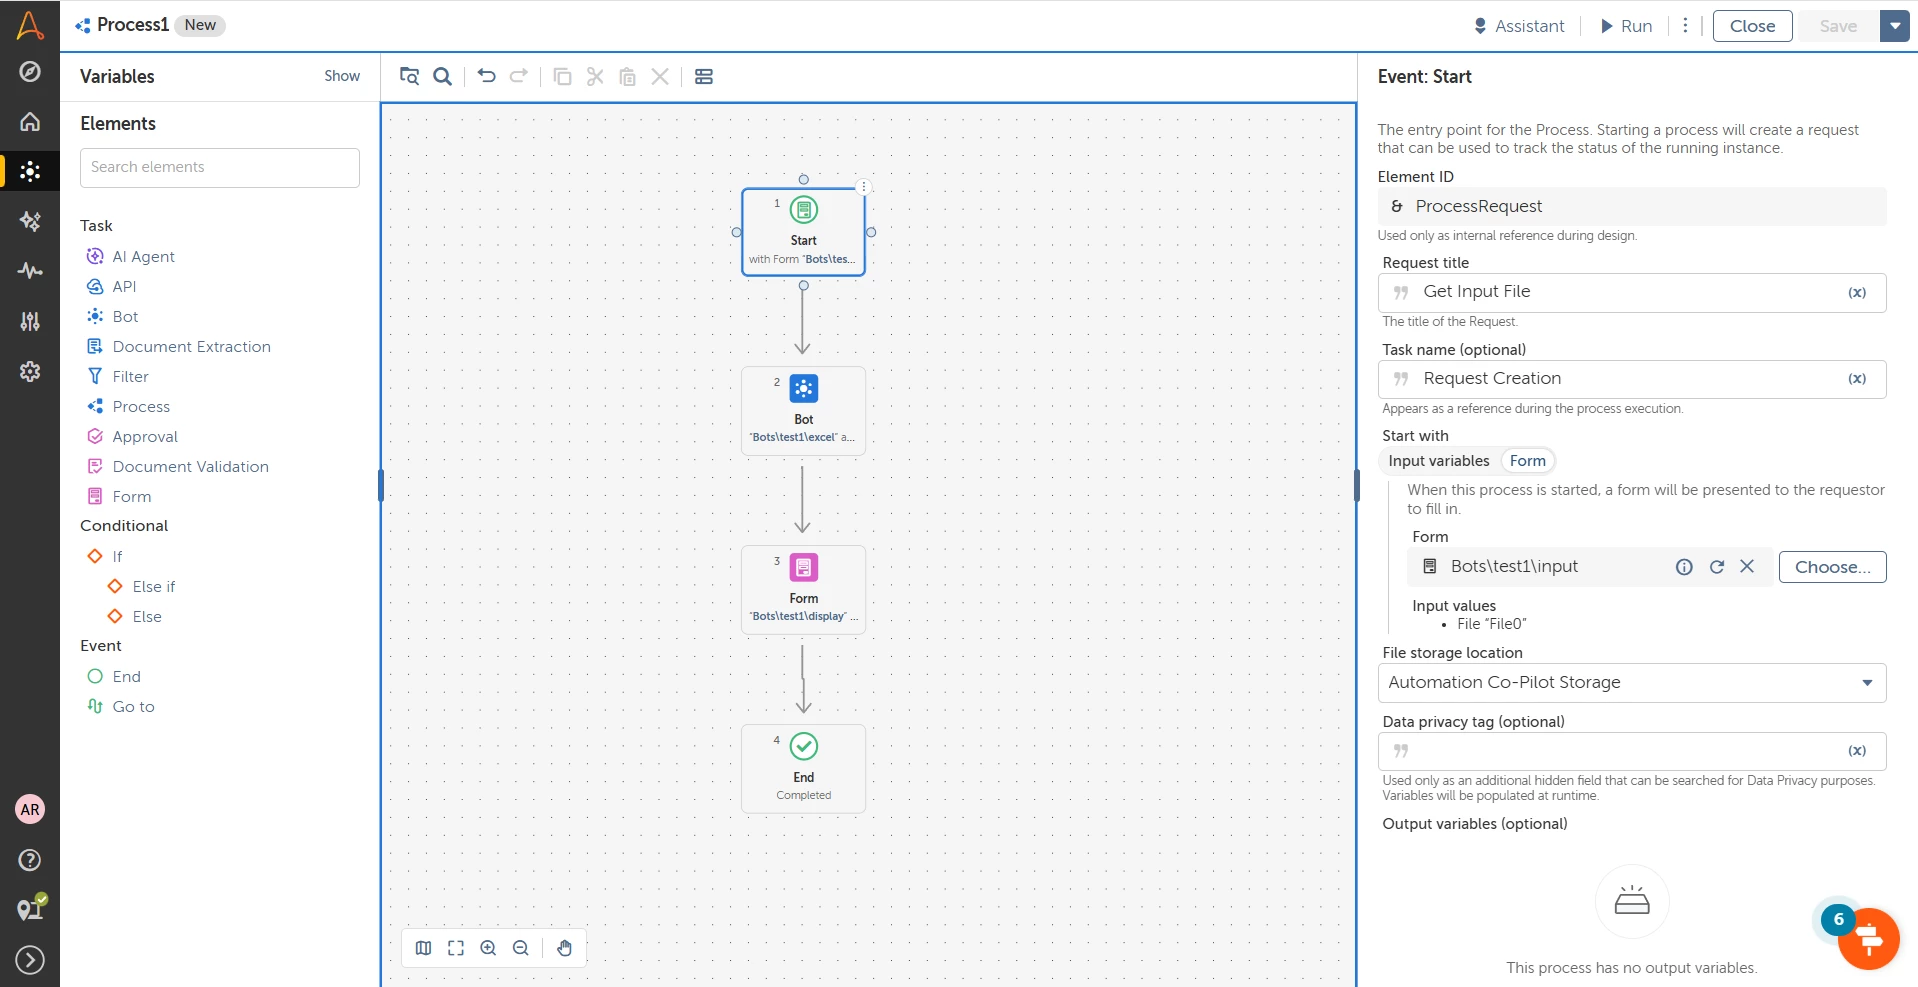1918x987 pixels.
Task: Click the layout list view toolbar icon
Action: [x=704, y=77]
